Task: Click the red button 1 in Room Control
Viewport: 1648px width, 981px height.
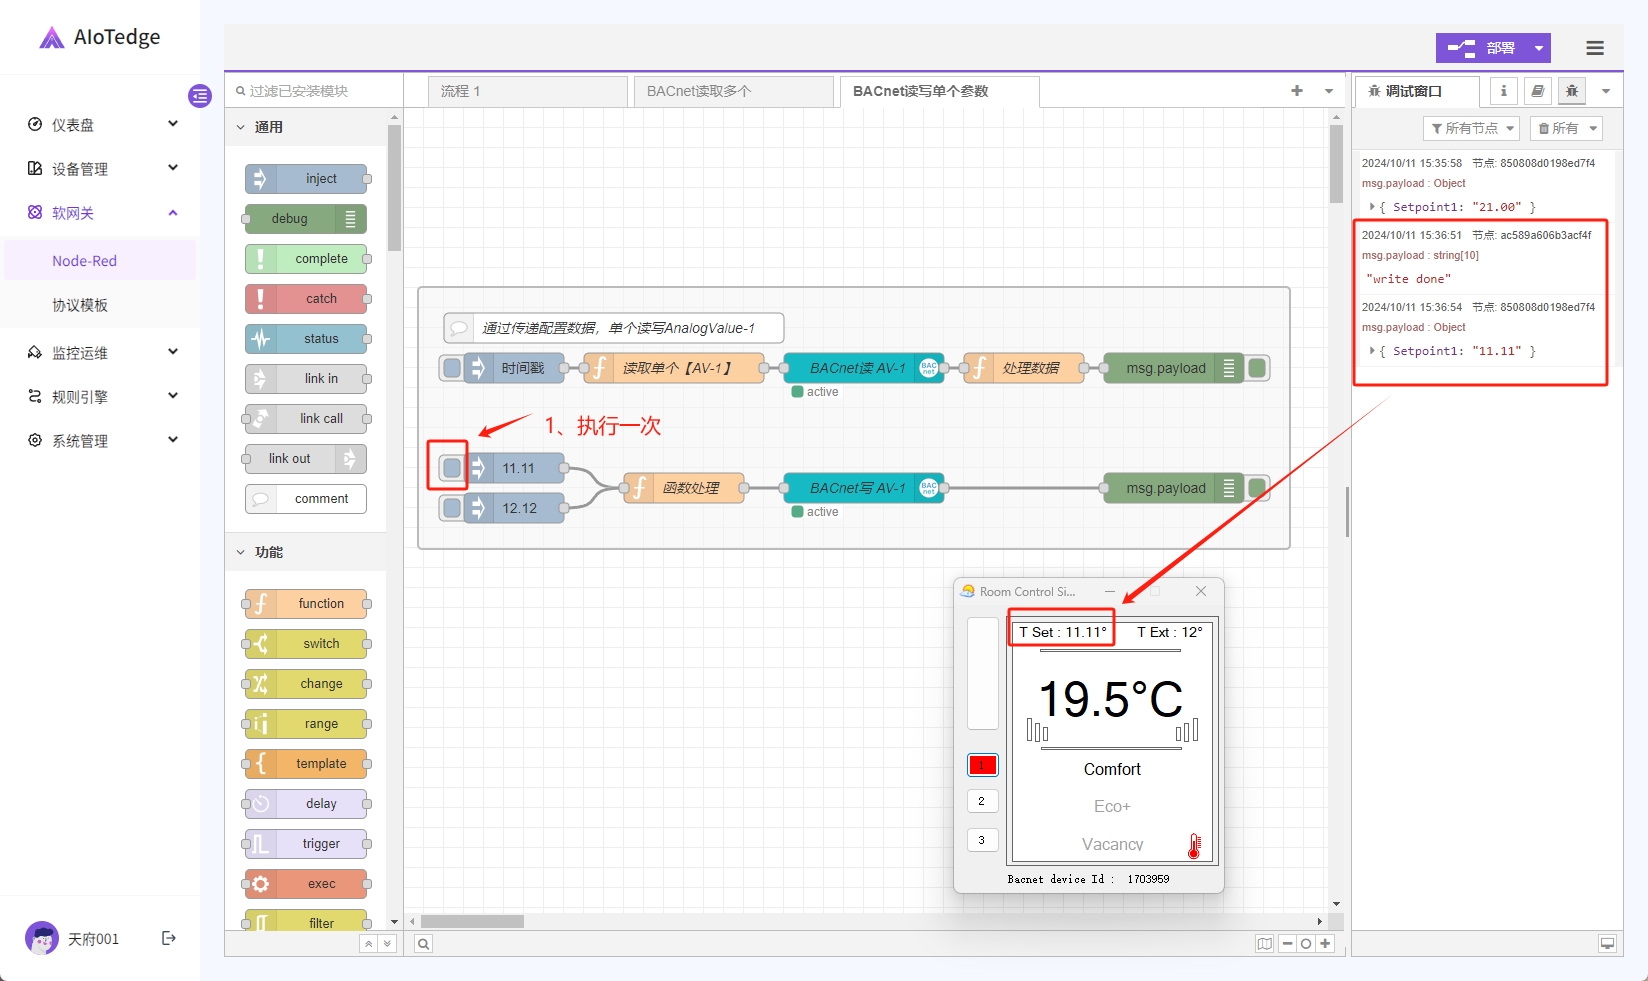Action: coord(982,765)
